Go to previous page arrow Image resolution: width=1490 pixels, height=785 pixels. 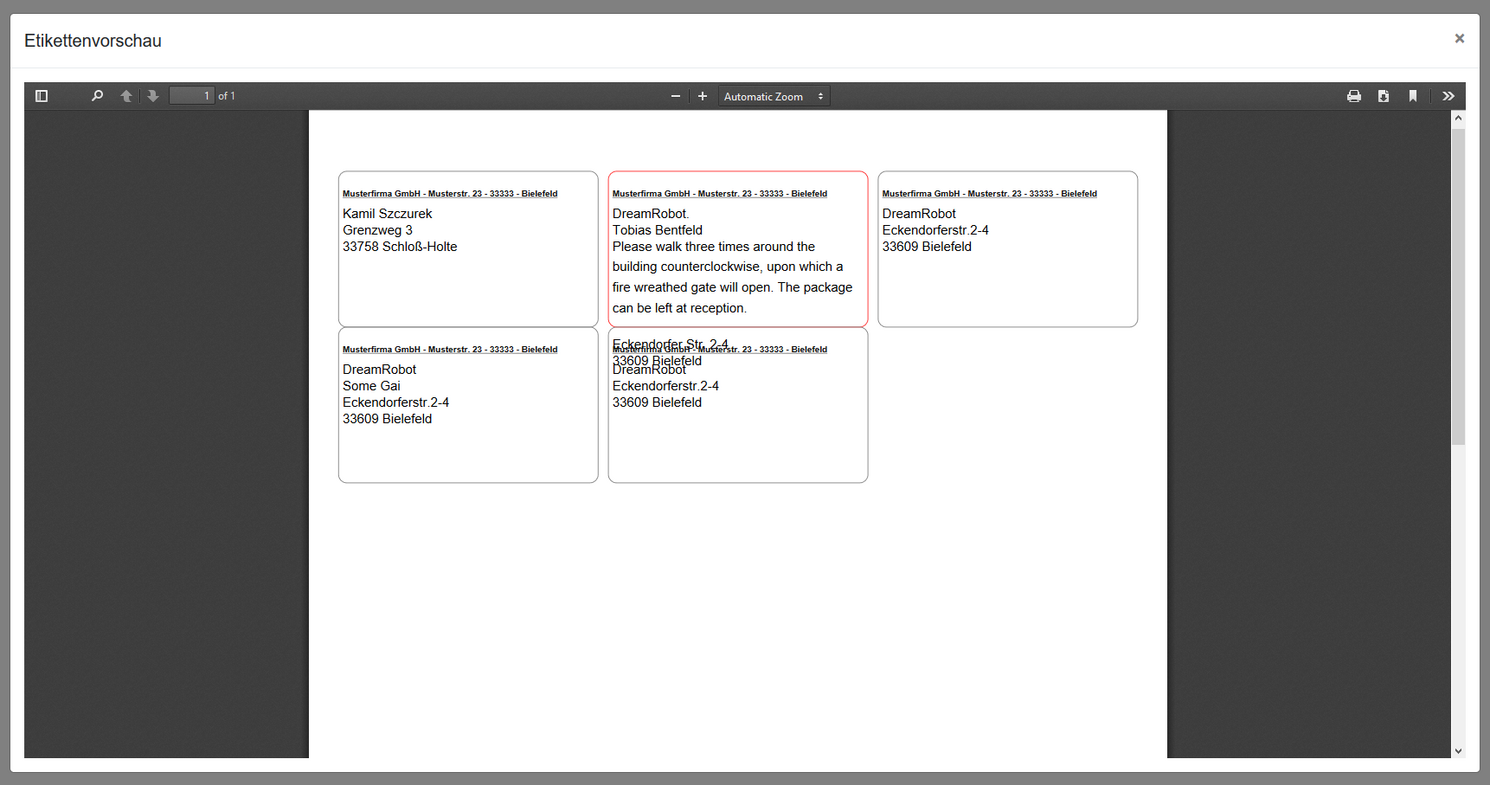(126, 96)
